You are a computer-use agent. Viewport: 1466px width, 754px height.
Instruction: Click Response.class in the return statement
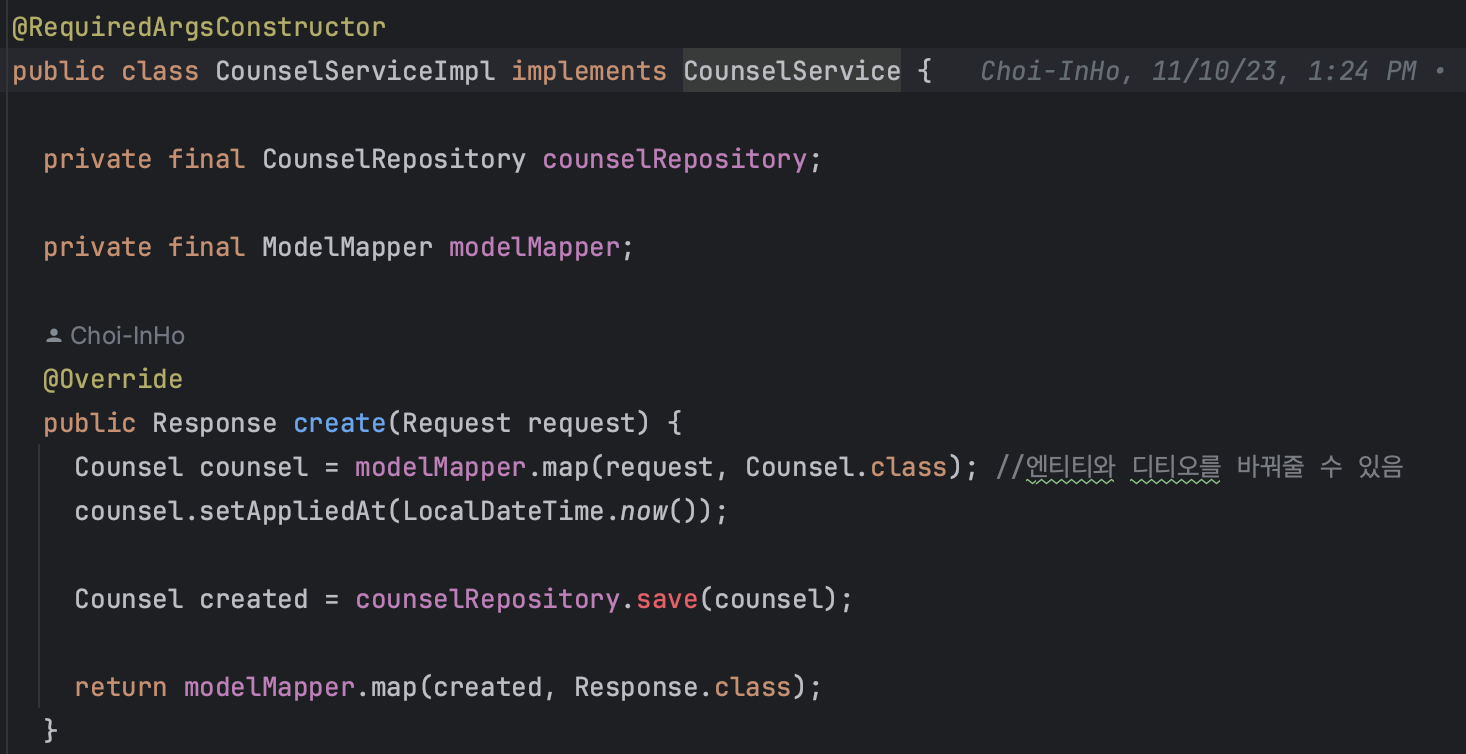(x=683, y=687)
